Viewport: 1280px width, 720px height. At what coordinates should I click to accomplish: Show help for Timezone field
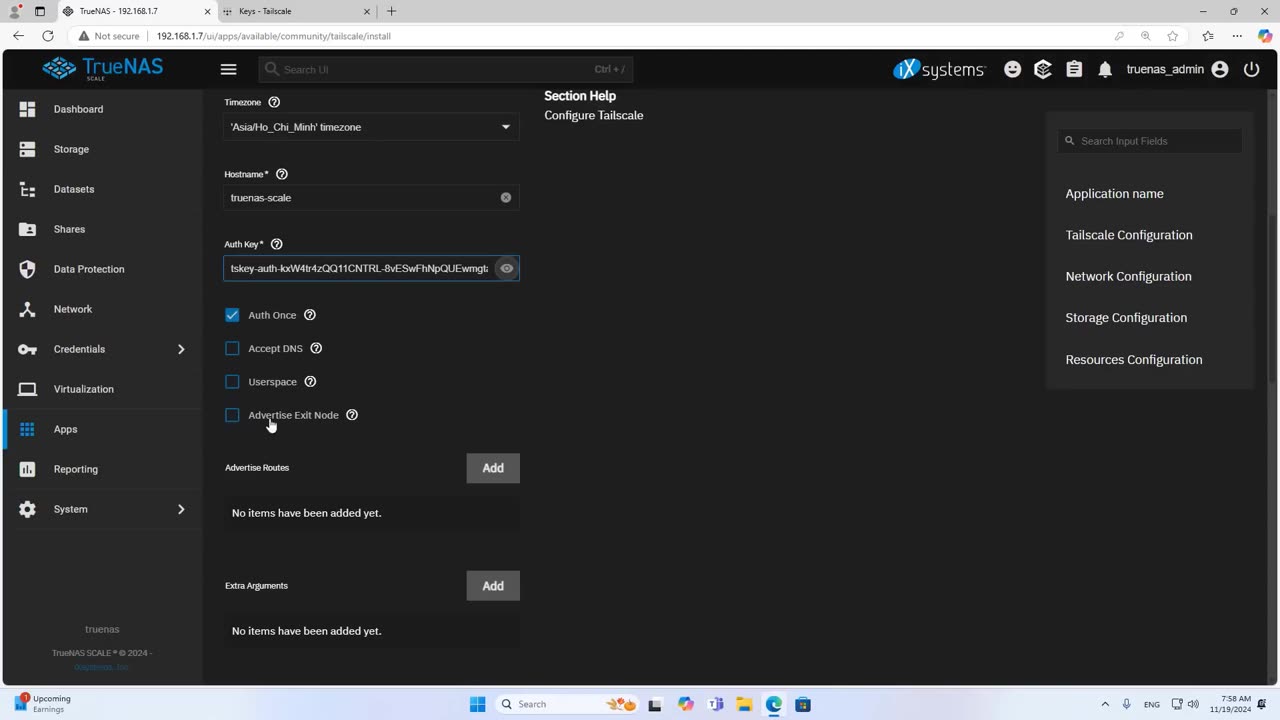pyautogui.click(x=274, y=102)
